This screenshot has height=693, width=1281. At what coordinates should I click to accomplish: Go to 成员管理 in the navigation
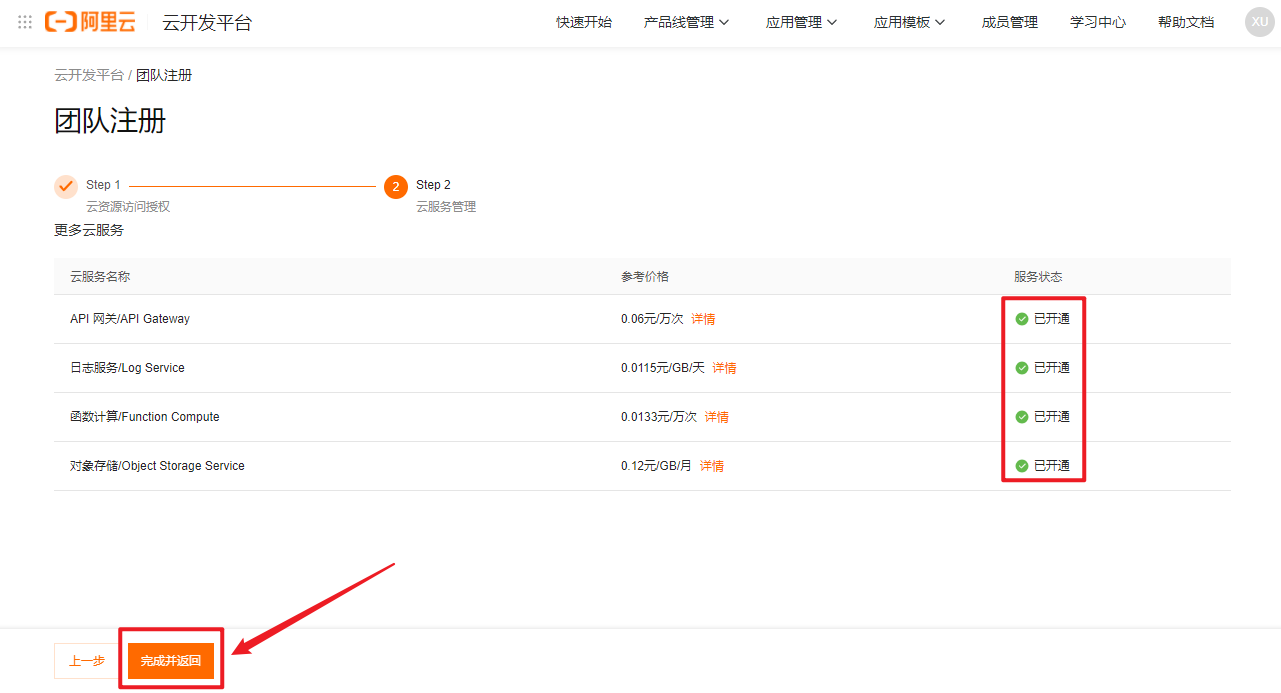(1010, 22)
